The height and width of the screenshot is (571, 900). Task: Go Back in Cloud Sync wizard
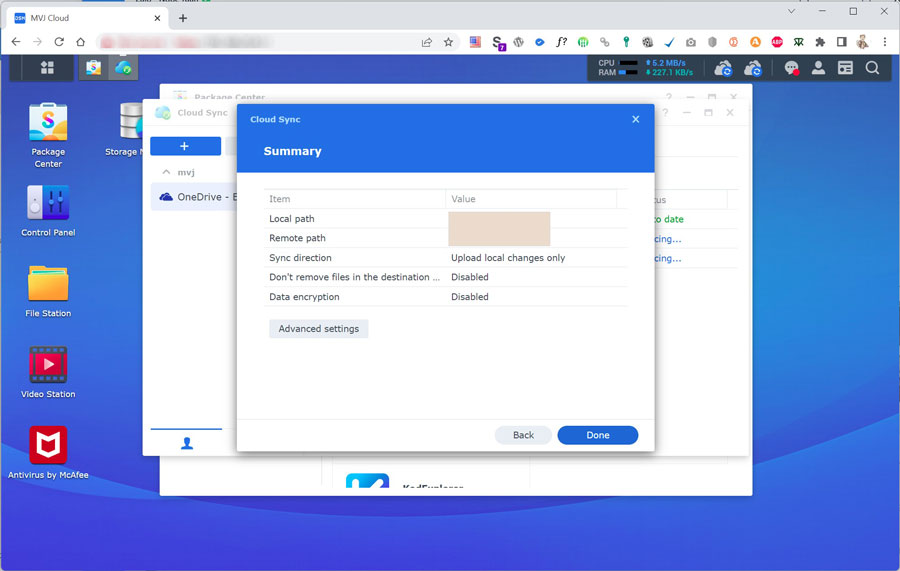523,435
